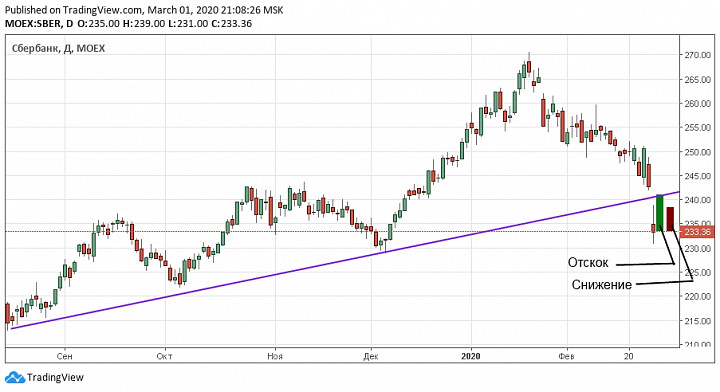Click the 233.36 current price label

[697, 232]
